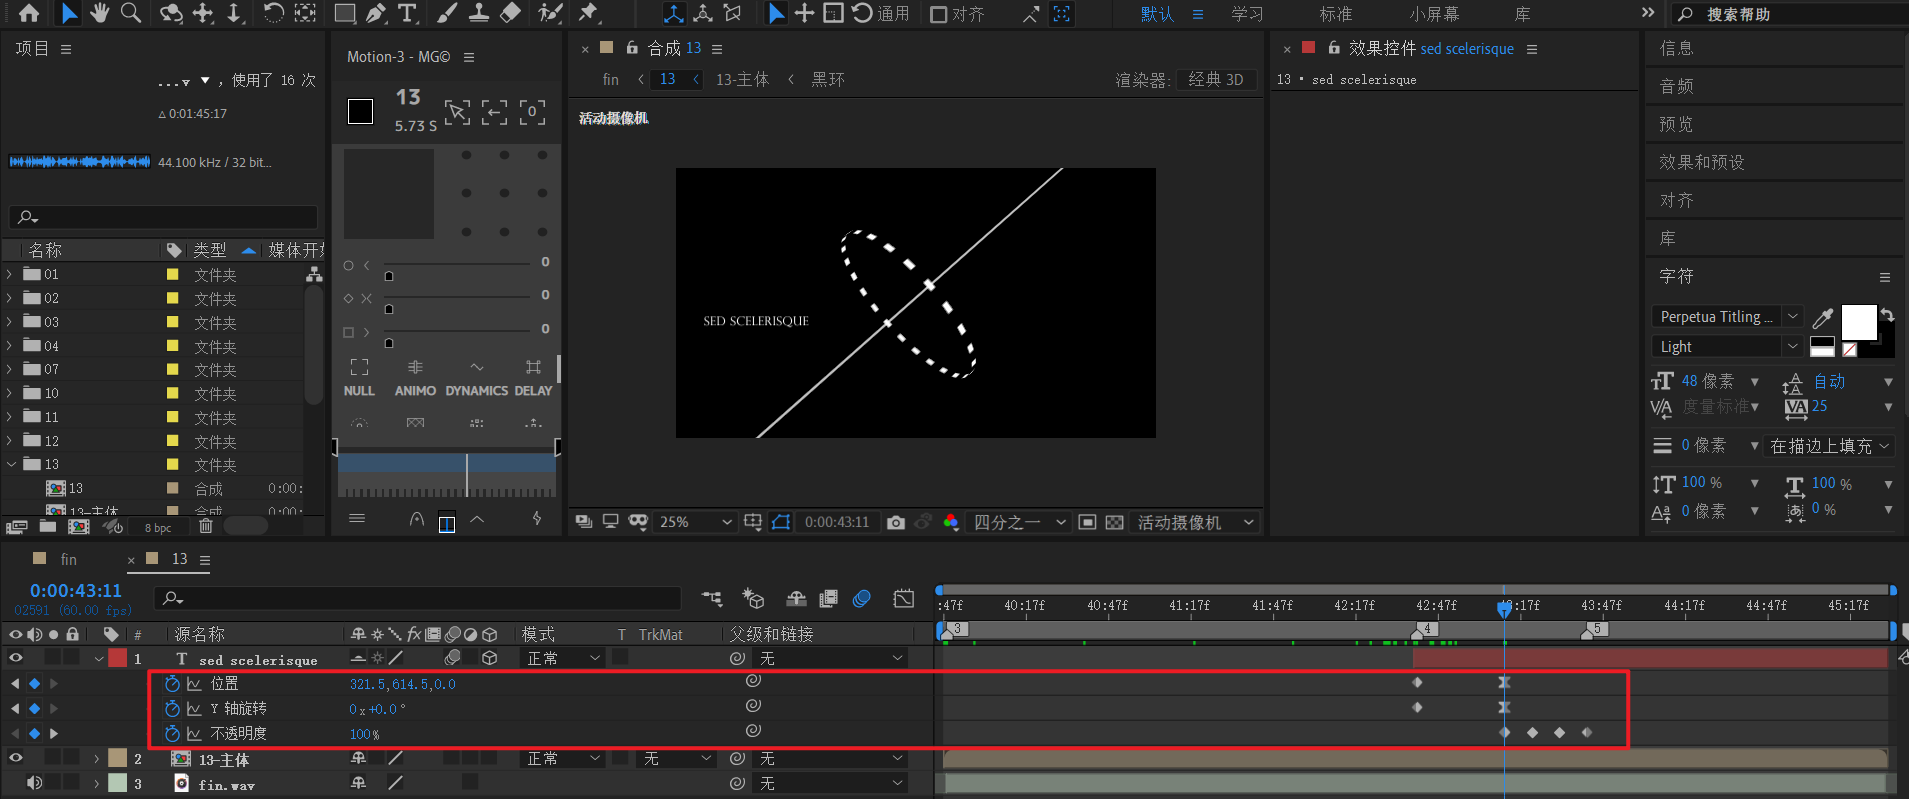Click 13-主体 breadcrumb in viewer

coord(742,79)
